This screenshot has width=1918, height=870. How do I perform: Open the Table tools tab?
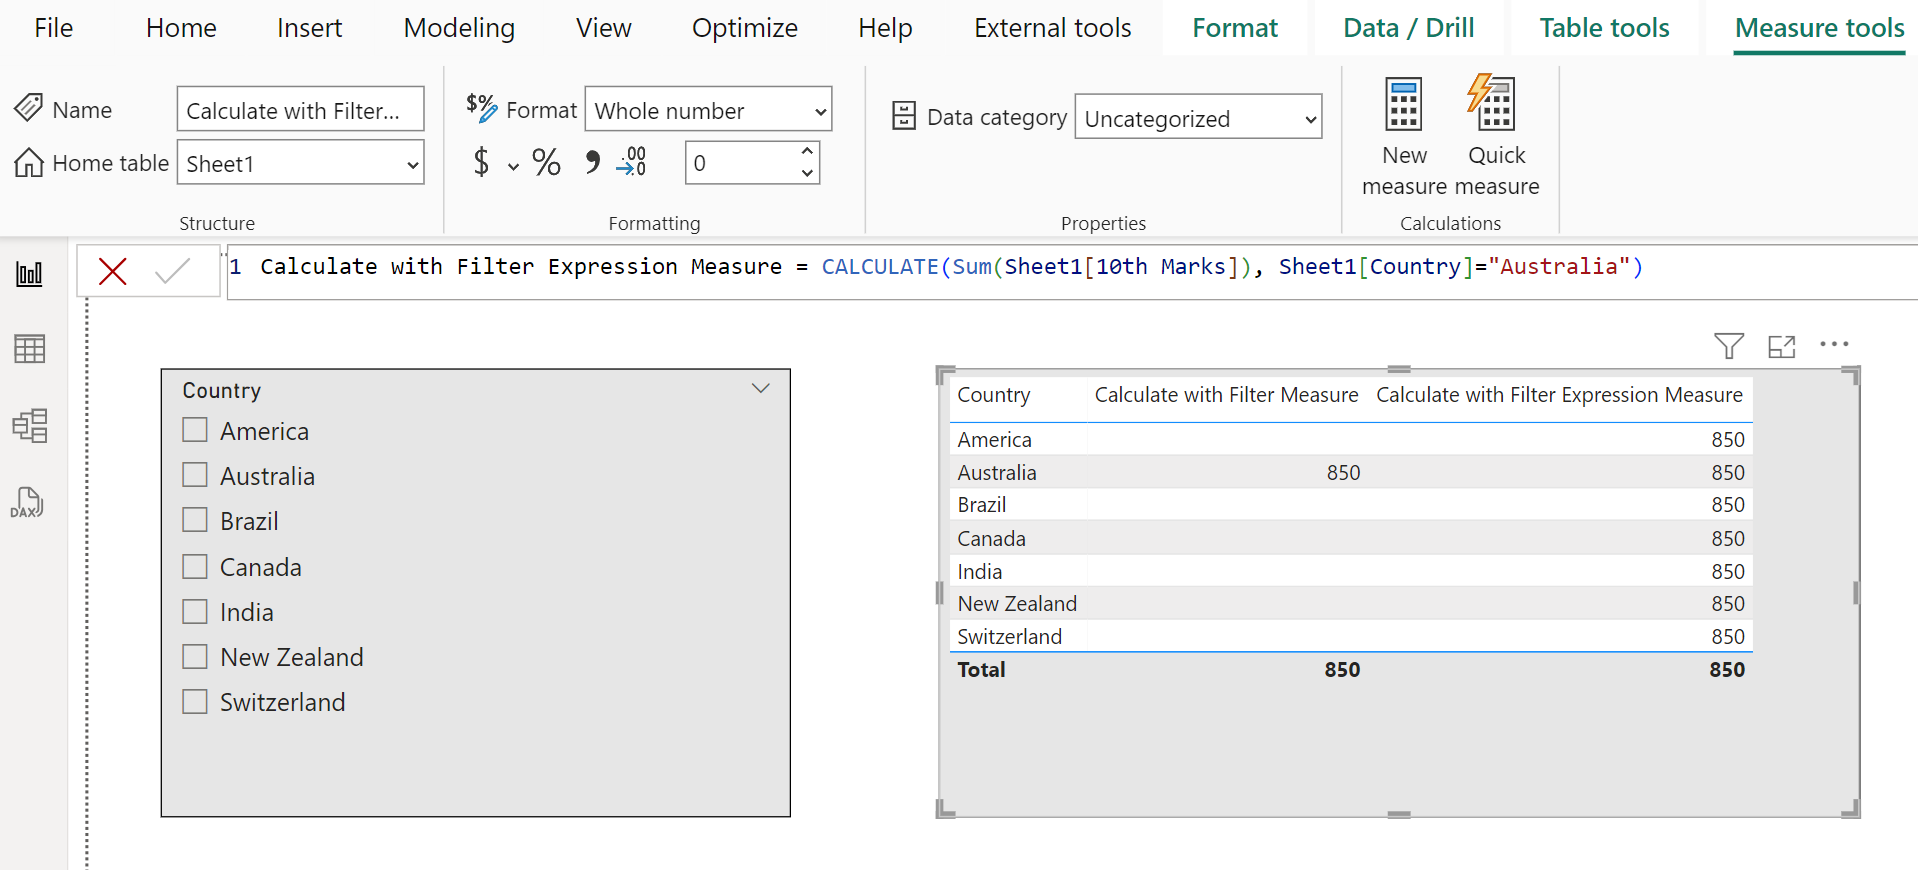tap(1604, 28)
